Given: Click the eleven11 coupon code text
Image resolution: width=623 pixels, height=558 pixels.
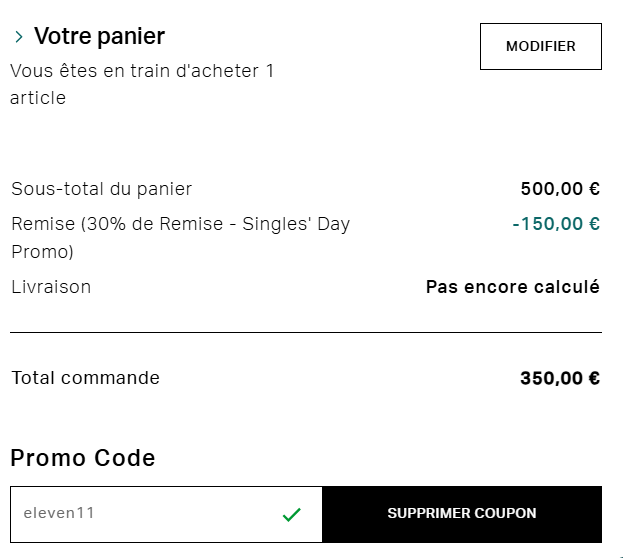Looking at the screenshot, I should tap(59, 514).
